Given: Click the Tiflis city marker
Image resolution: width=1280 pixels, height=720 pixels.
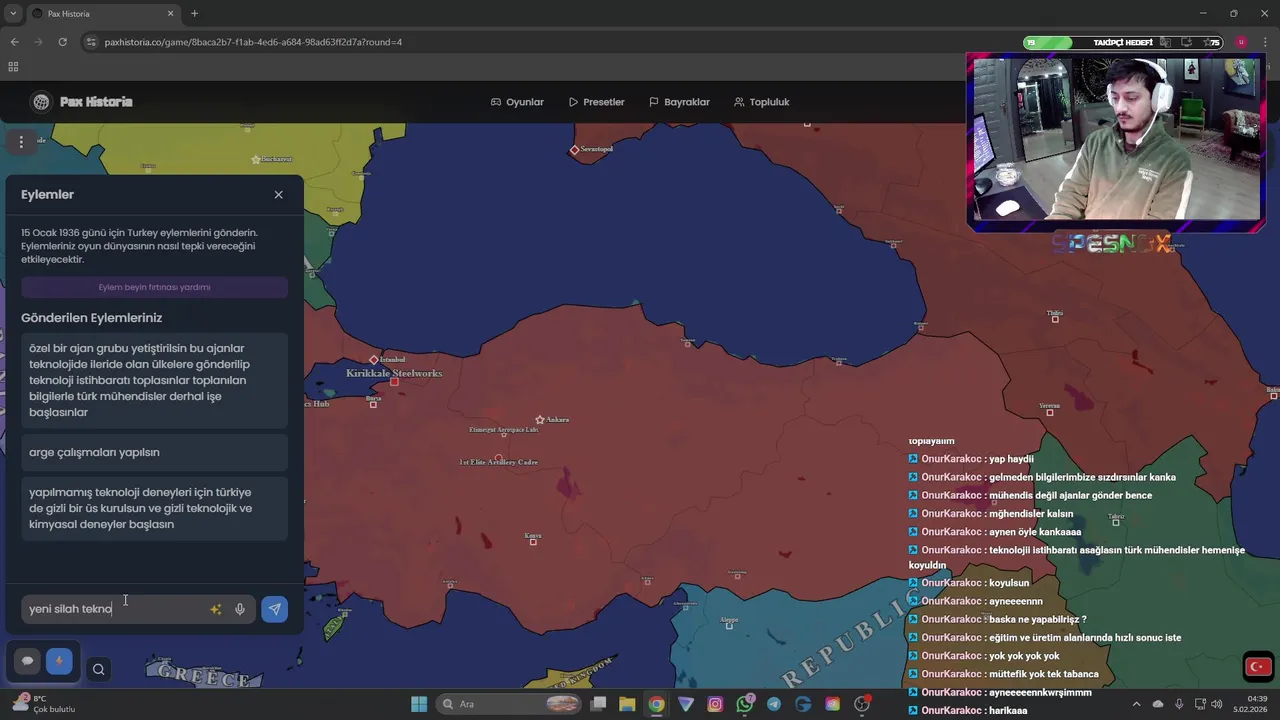Looking at the screenshot, I should pos(1055,318).
